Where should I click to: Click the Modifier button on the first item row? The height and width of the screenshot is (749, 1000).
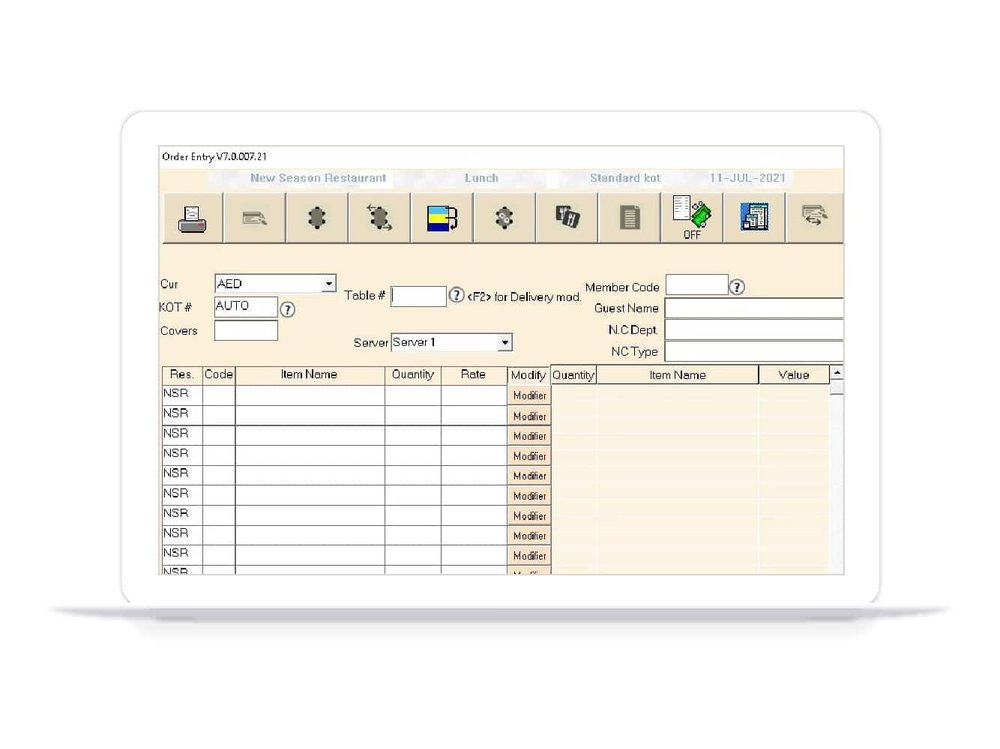tap(530, 395)
